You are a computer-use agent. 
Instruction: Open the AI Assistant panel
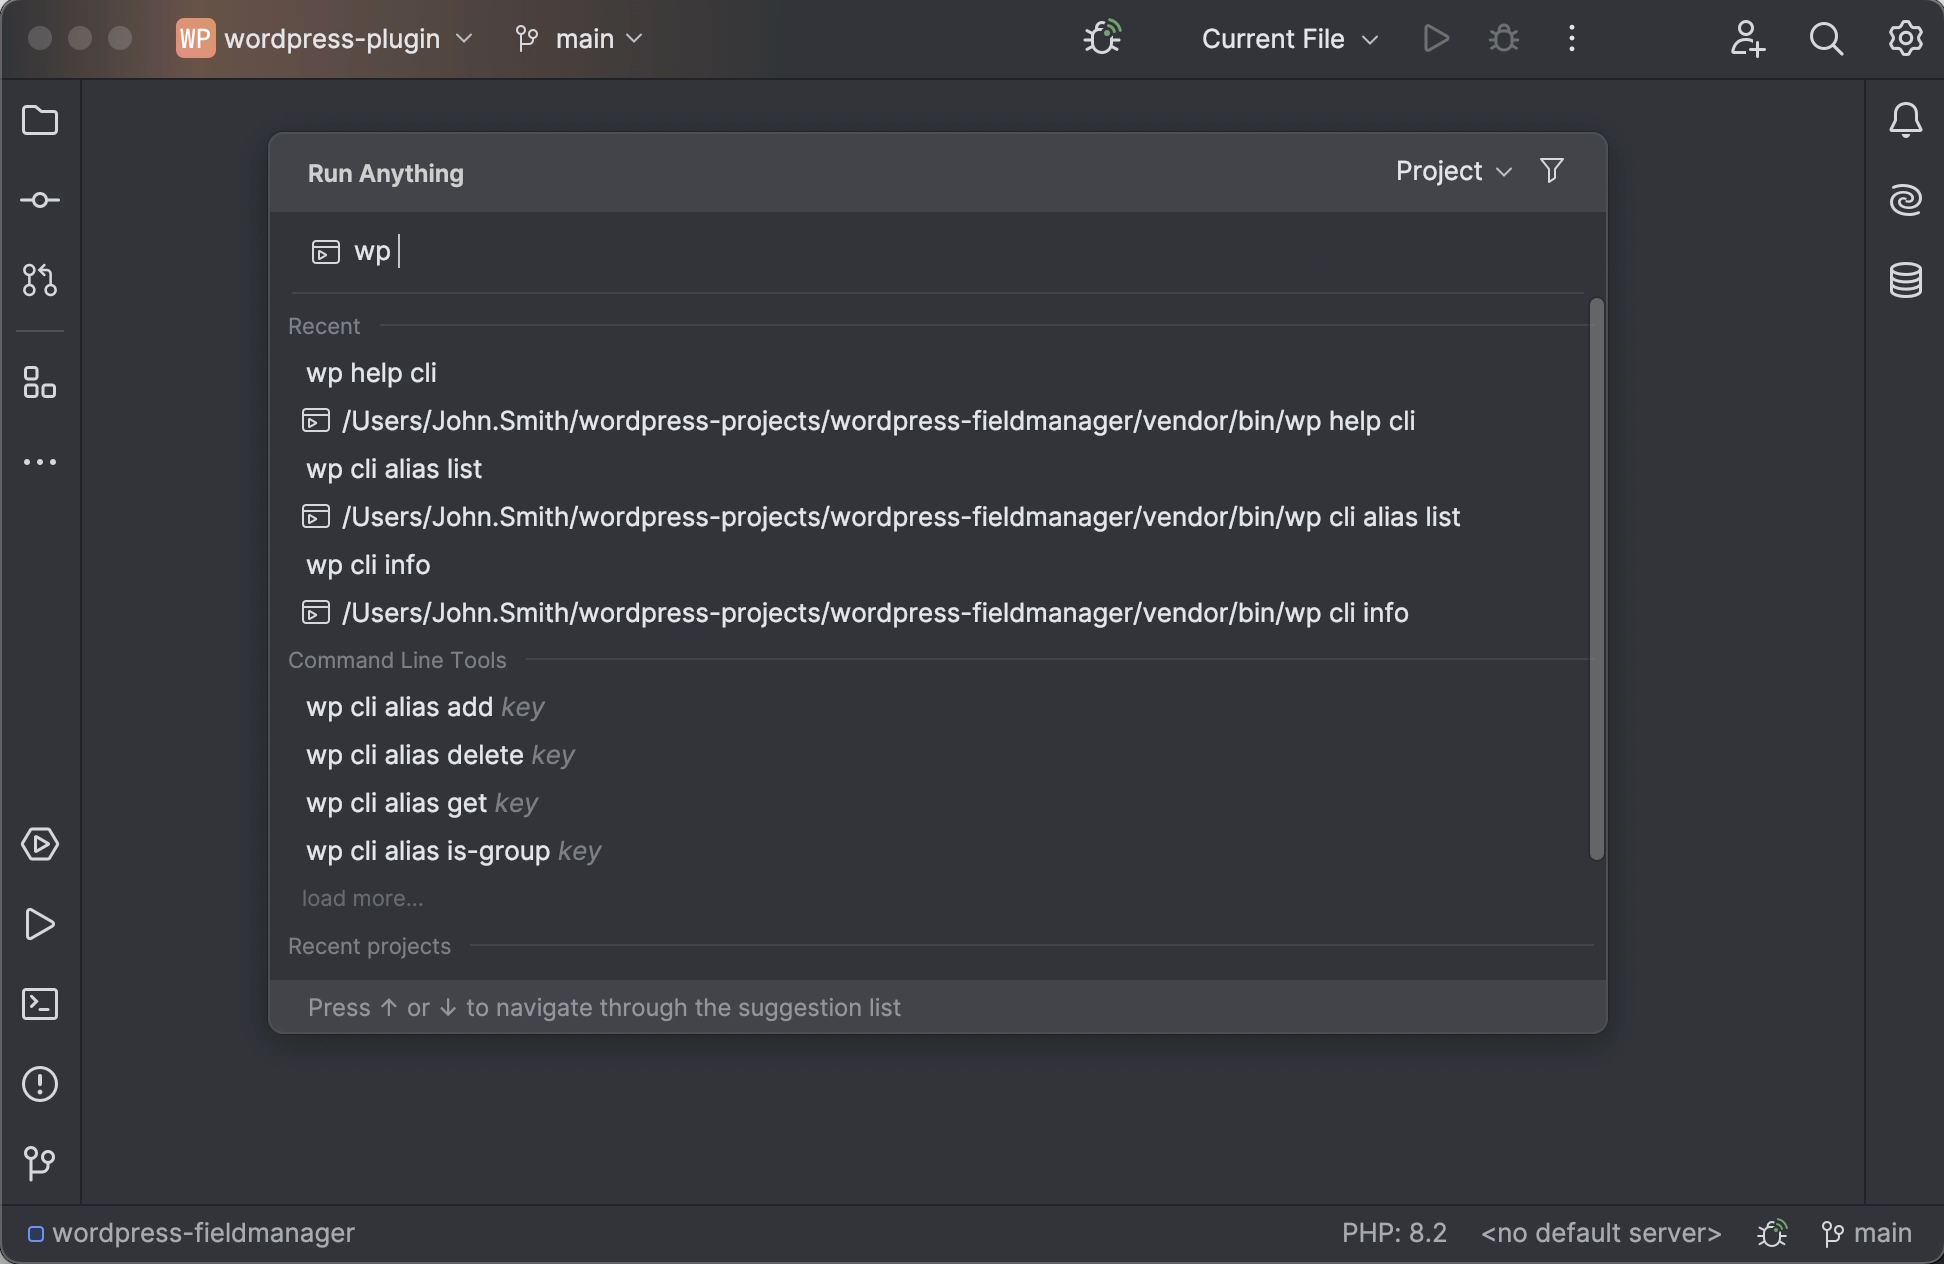click(1905, 200)
